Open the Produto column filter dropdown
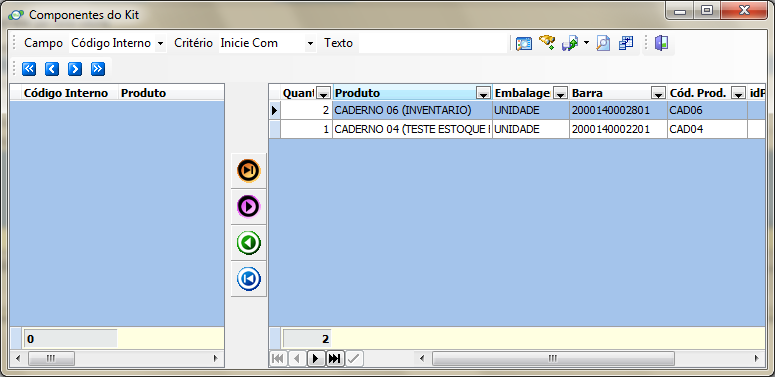 (483, 93)
